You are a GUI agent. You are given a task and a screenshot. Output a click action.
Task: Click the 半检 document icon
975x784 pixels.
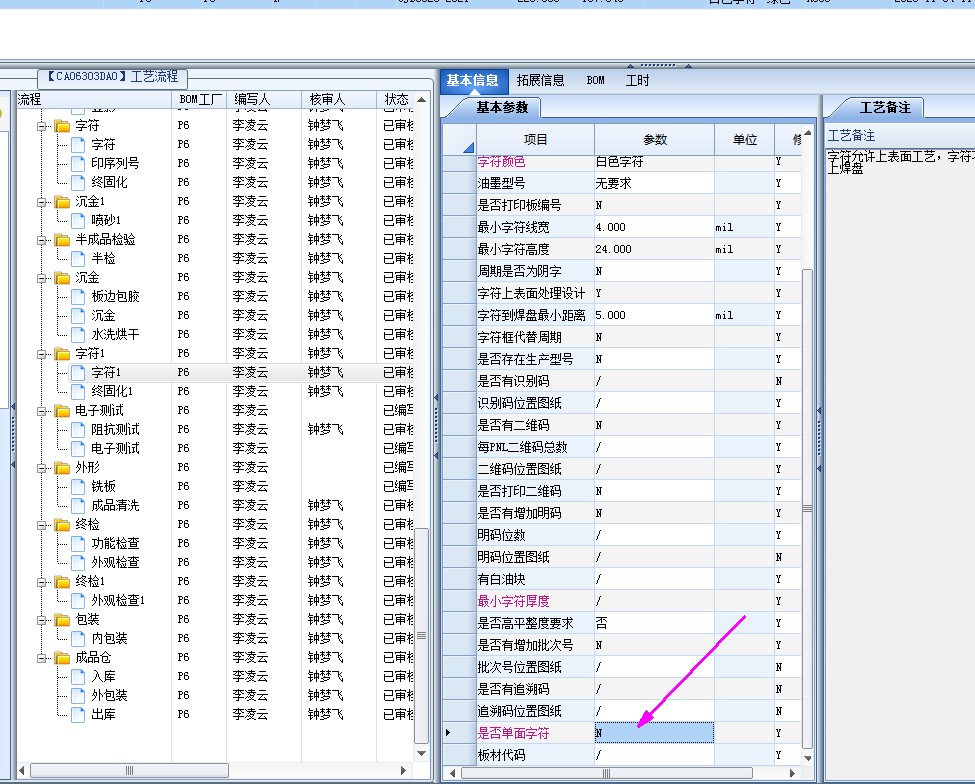[x=78, y=258]
